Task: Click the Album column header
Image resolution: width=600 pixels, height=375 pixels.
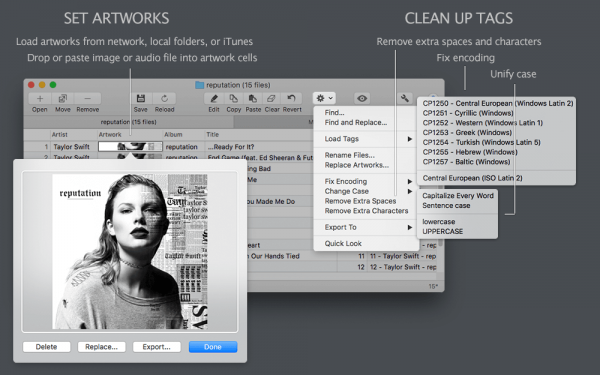Action: [184, 135]
